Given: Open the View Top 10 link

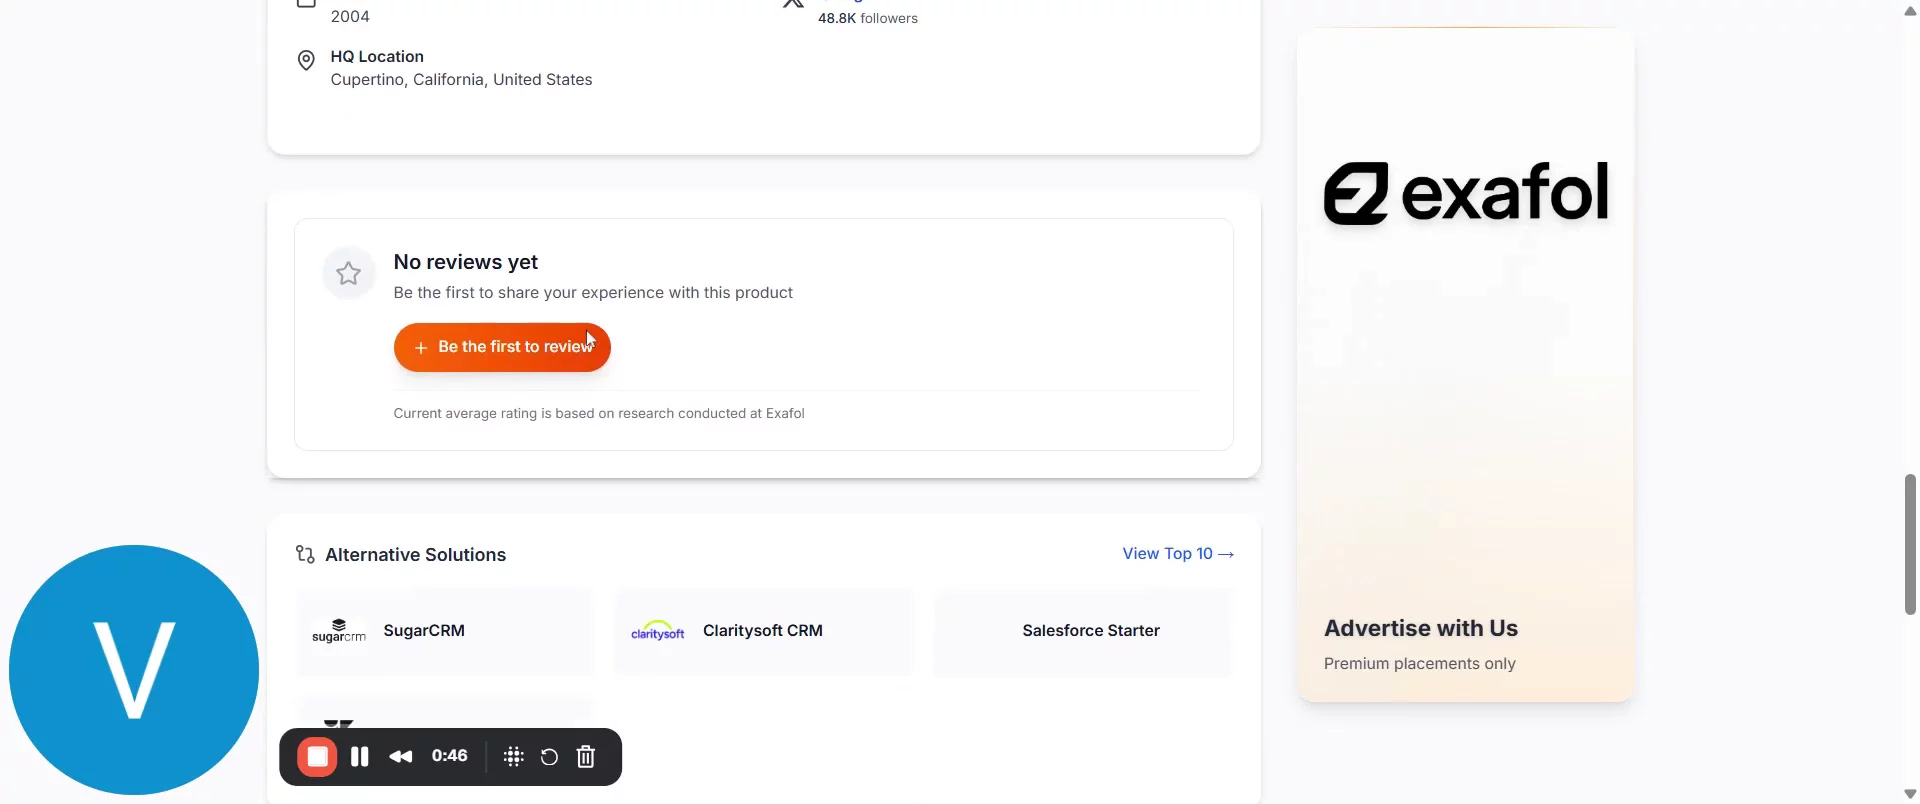Looking at the screenshot, I should tap(1177, 554).
